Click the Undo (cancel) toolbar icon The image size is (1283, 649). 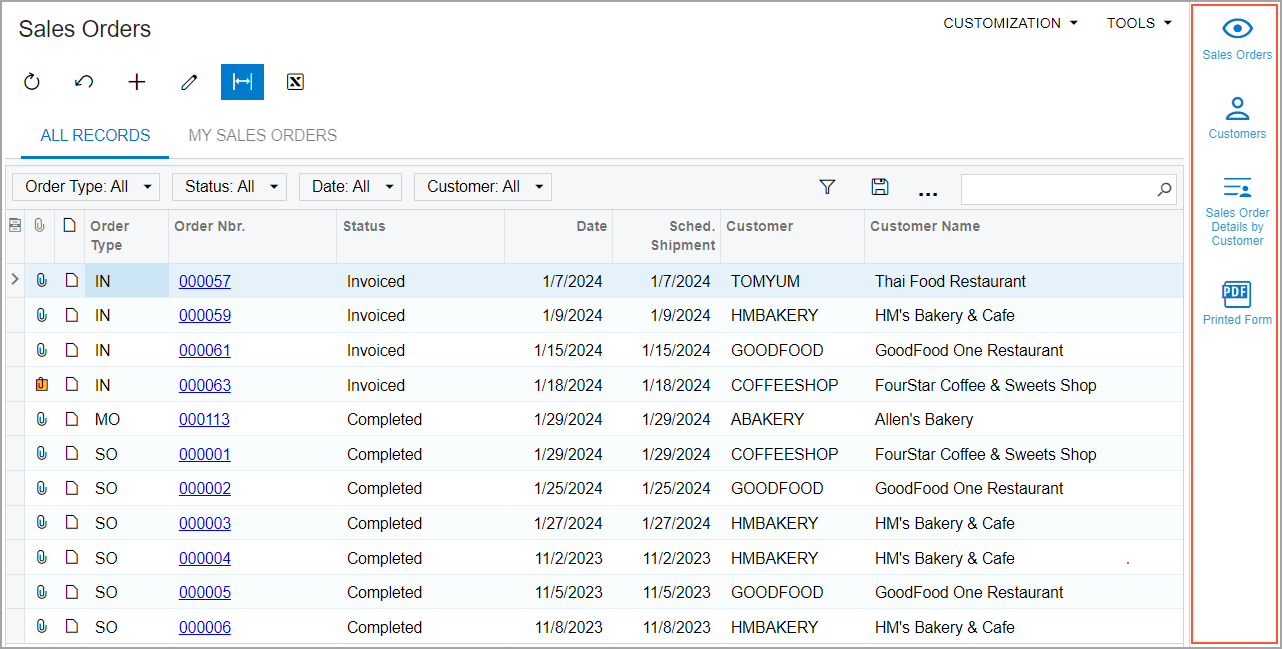click(84, 82)
